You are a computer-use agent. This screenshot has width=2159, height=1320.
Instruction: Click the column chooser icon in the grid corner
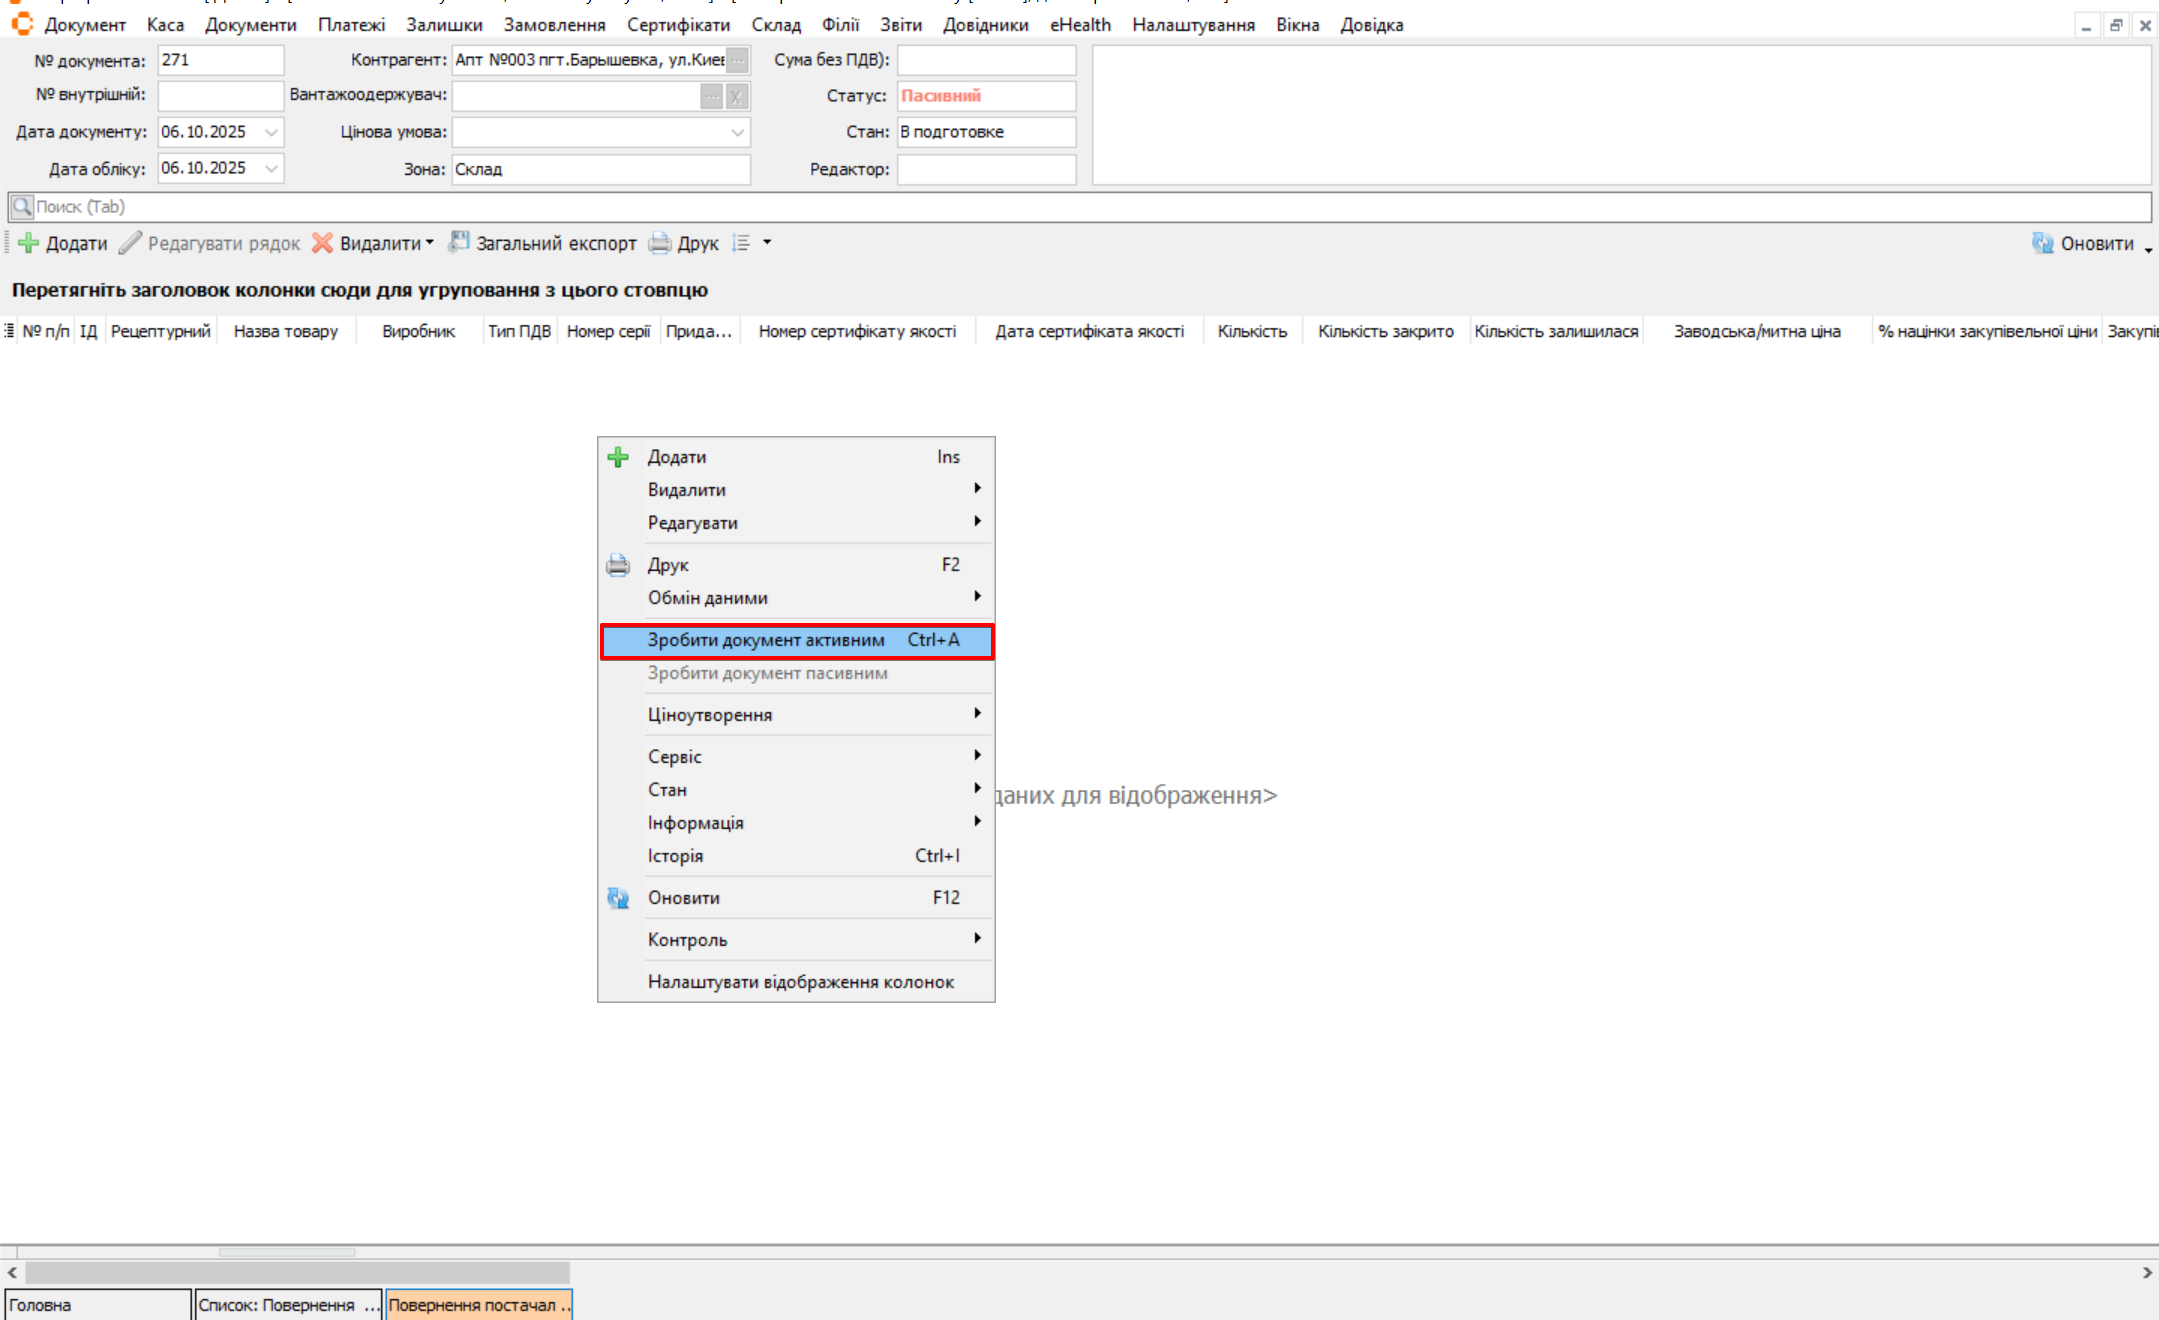tap(9, 331)
